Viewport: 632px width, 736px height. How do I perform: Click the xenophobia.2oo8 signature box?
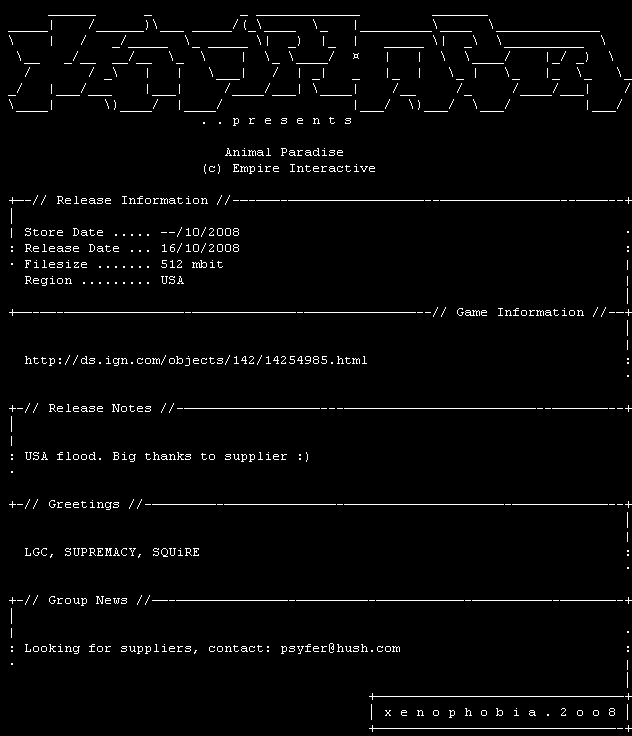click(x=500, y=713)
